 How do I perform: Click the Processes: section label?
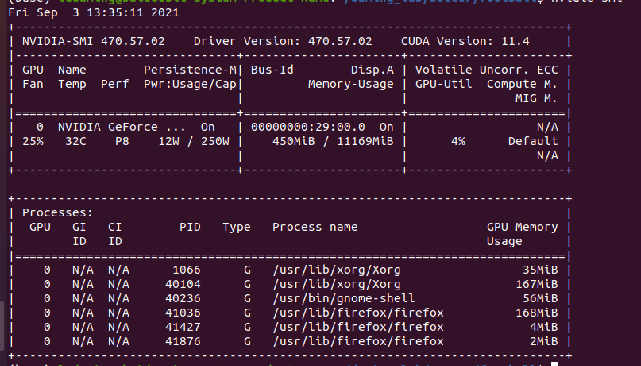58,213
